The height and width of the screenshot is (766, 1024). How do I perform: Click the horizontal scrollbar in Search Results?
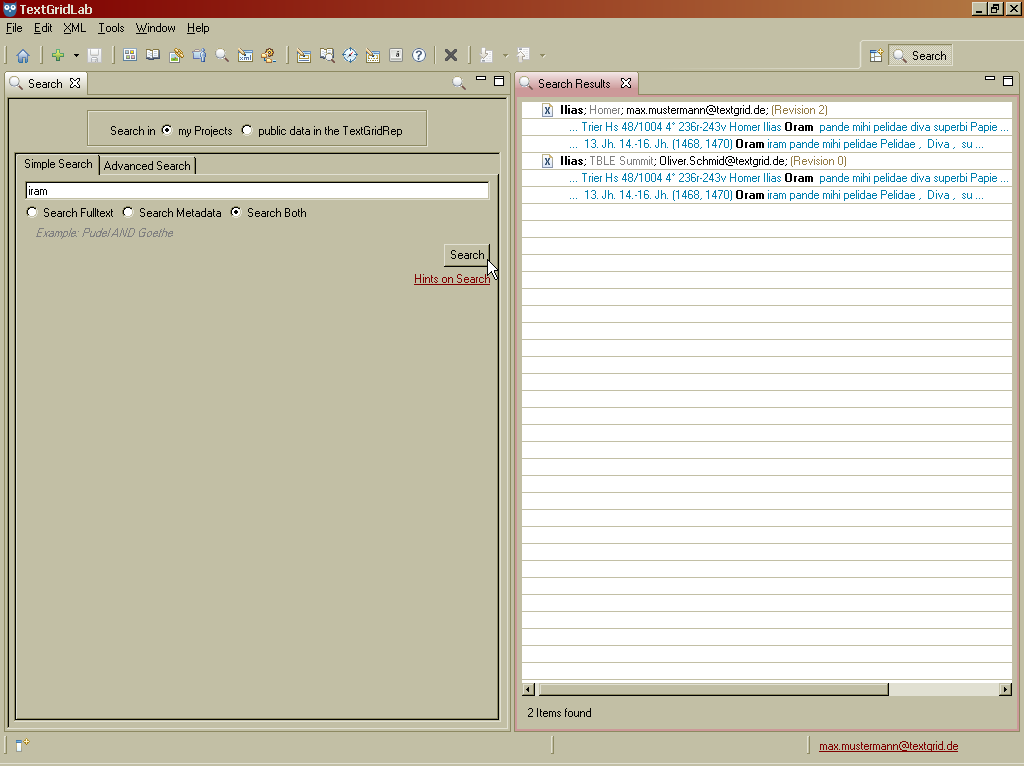(x=712, y=689)
